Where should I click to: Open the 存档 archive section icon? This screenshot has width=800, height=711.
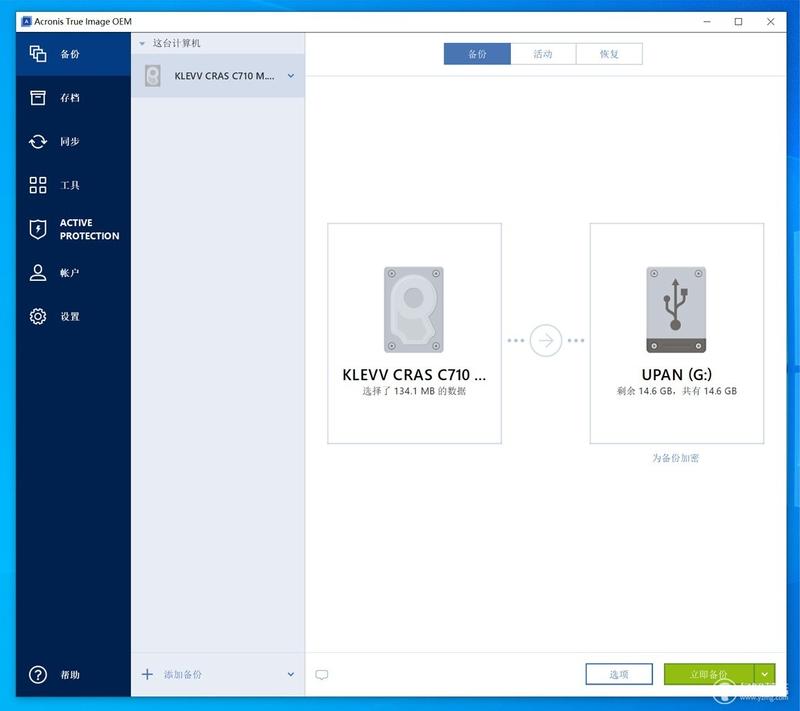click(x=38, y=97)
